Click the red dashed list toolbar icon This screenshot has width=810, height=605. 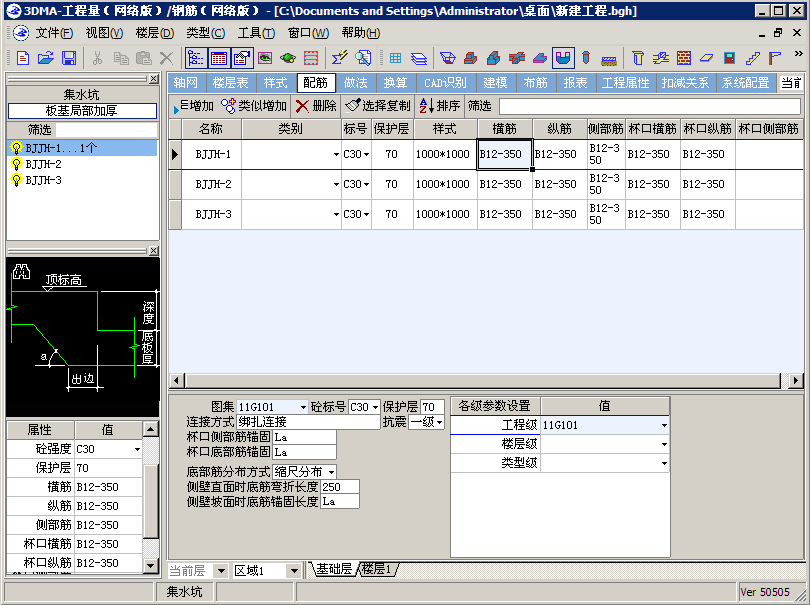click(x=311, y=58)
